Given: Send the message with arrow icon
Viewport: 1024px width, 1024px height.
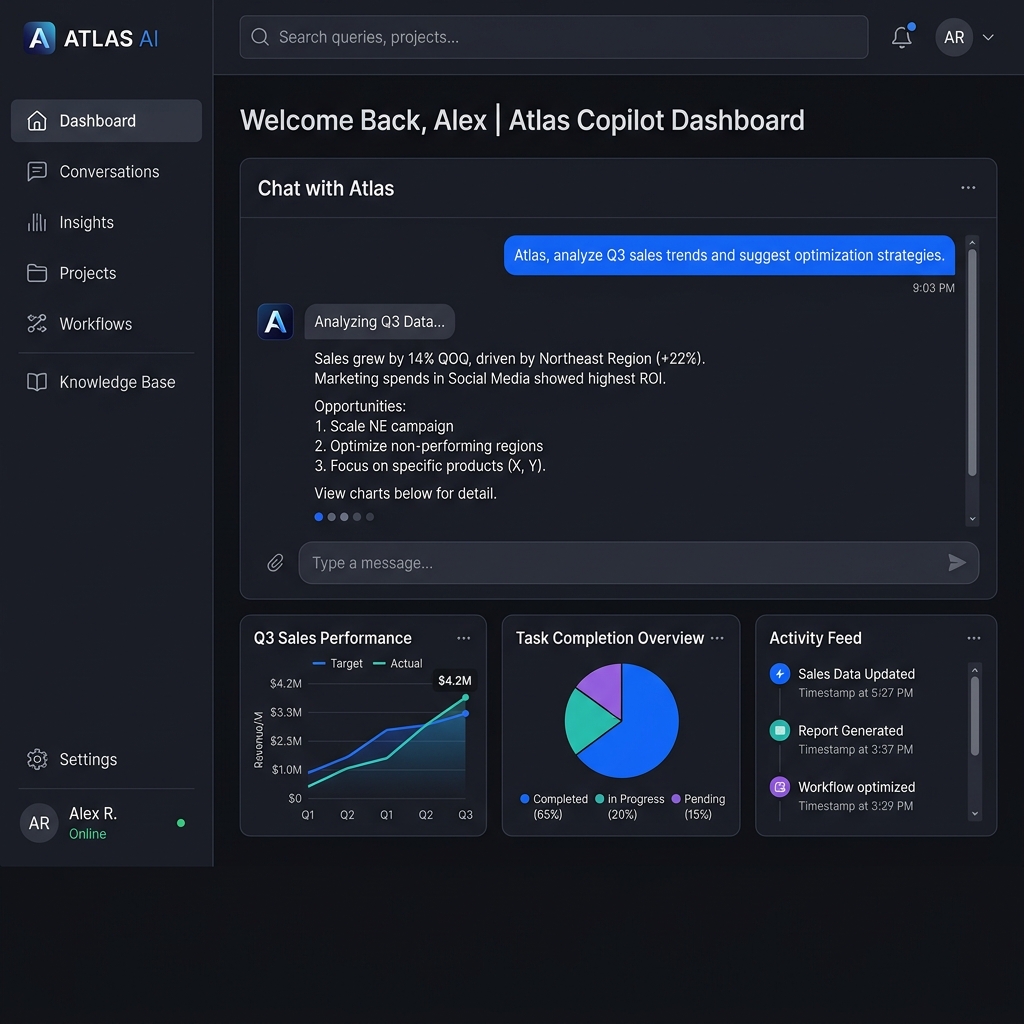Looking at the screenshot, I should tap(957, 562).
